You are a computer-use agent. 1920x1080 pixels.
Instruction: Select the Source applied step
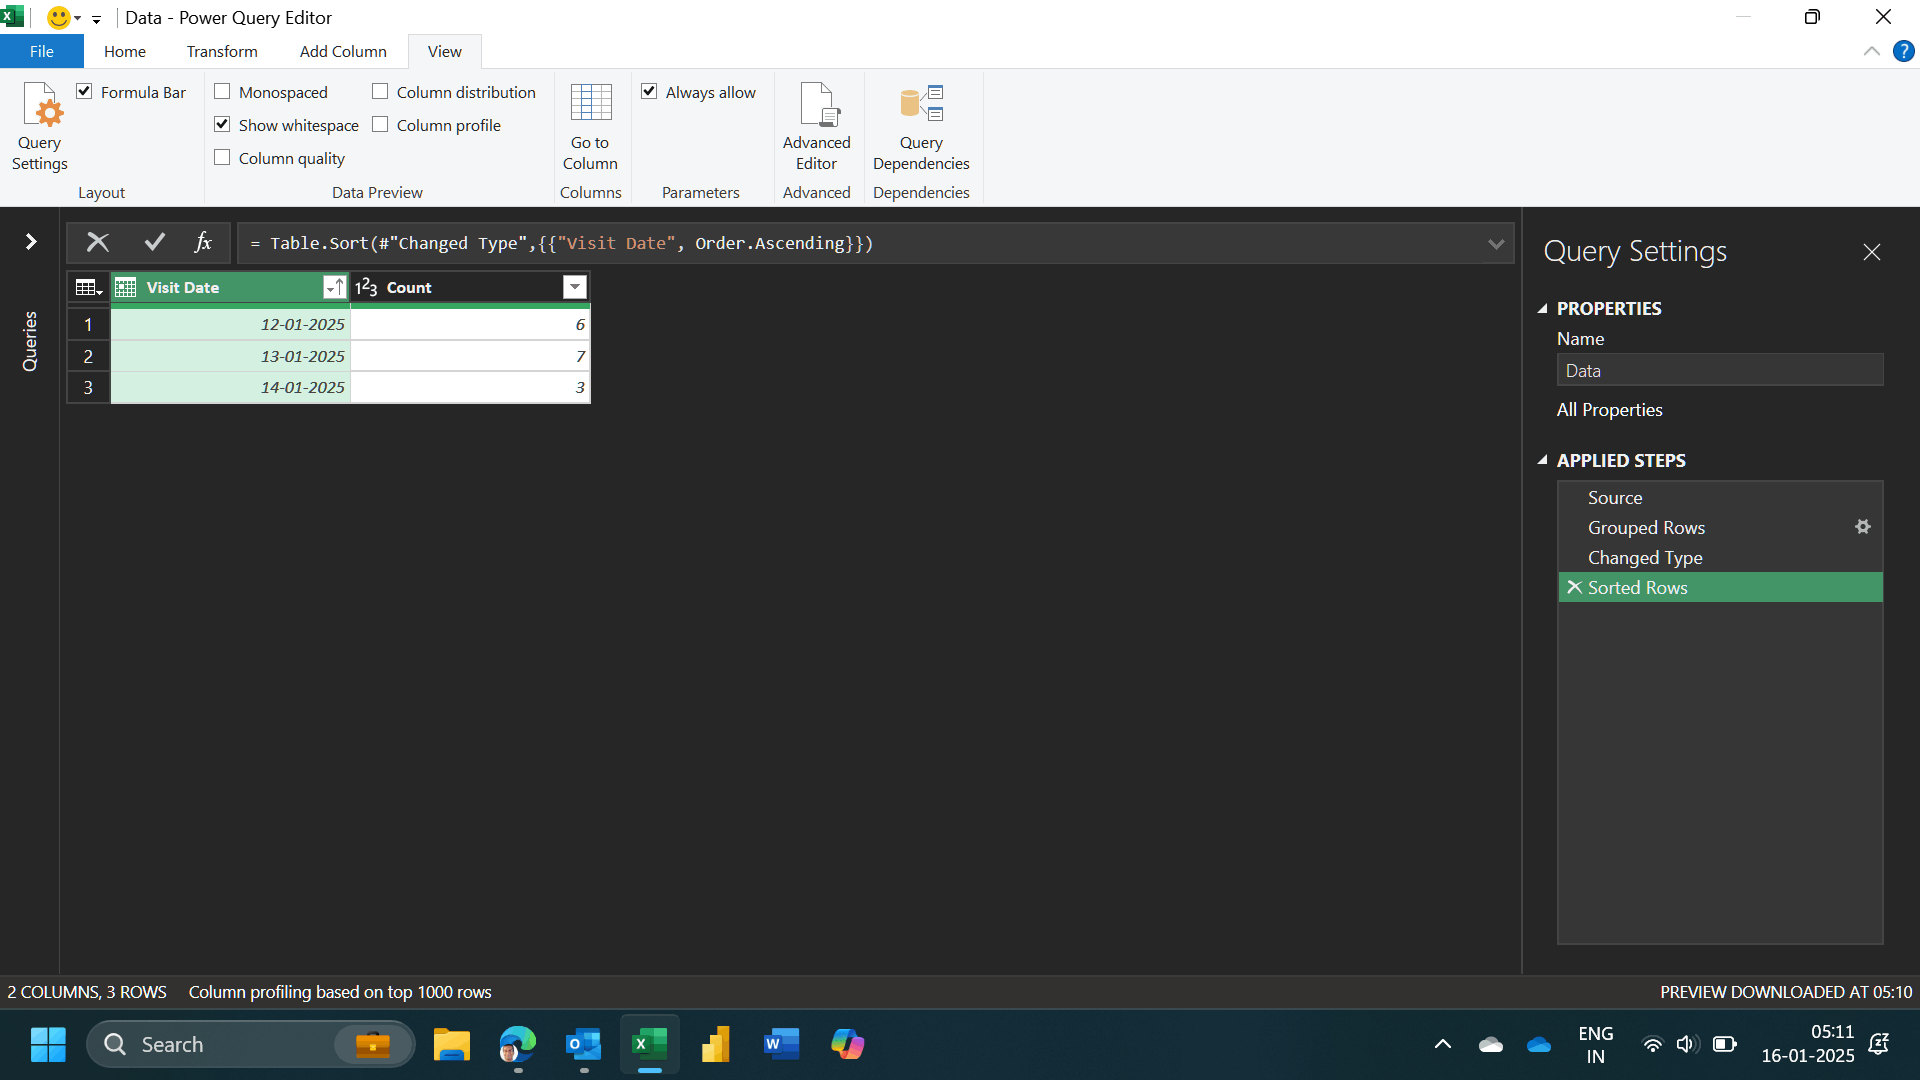1720,497
